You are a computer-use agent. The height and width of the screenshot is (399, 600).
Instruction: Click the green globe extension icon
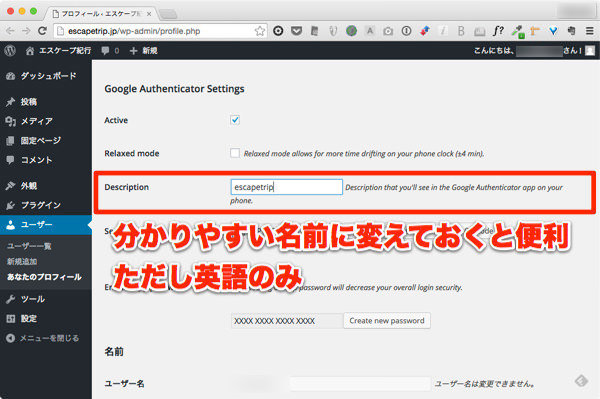click(x=351, y=31)
